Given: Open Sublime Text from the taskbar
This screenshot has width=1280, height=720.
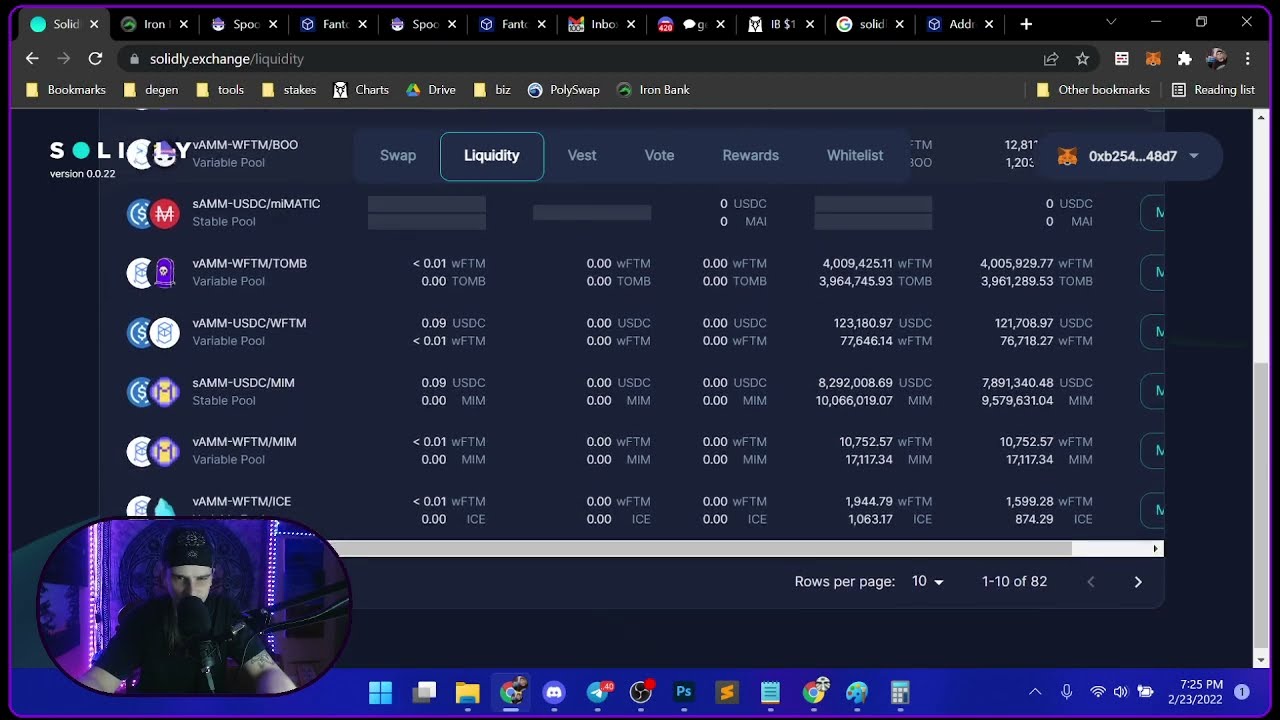Looking at the screenshot, I should click(x=727, y=692).
